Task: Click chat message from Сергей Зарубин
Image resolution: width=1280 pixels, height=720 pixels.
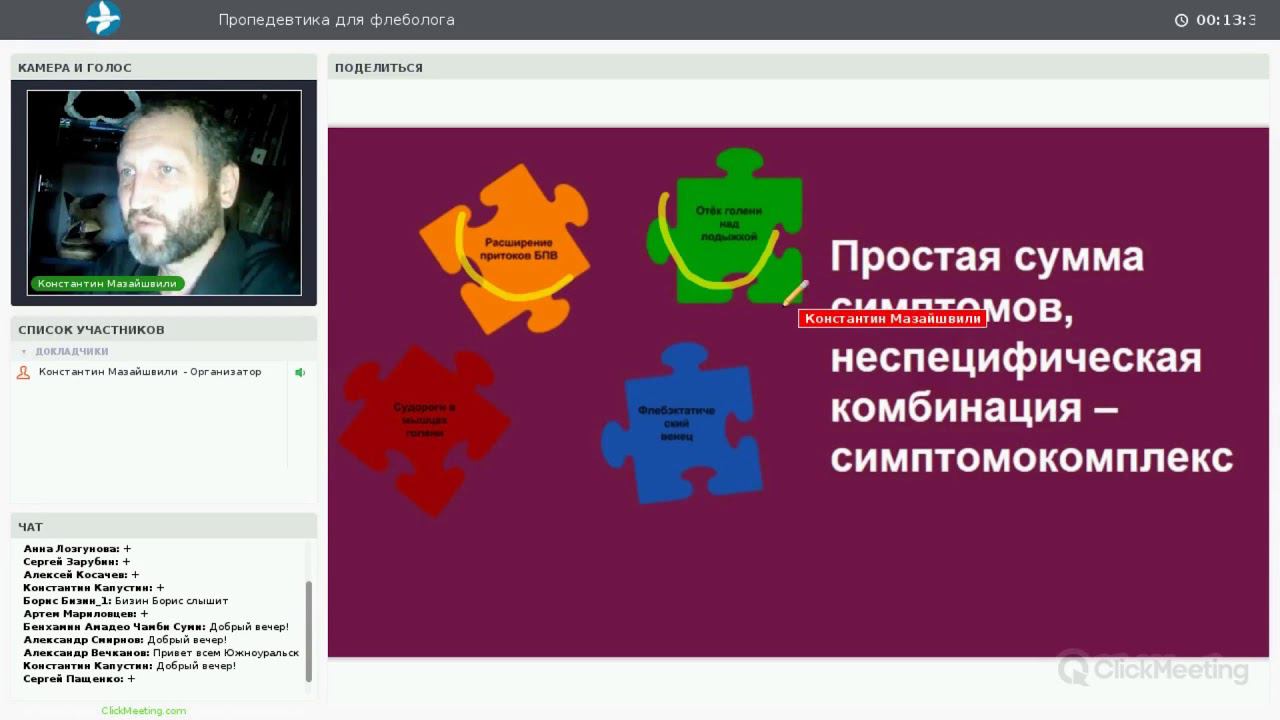Action: pos(76,562)
